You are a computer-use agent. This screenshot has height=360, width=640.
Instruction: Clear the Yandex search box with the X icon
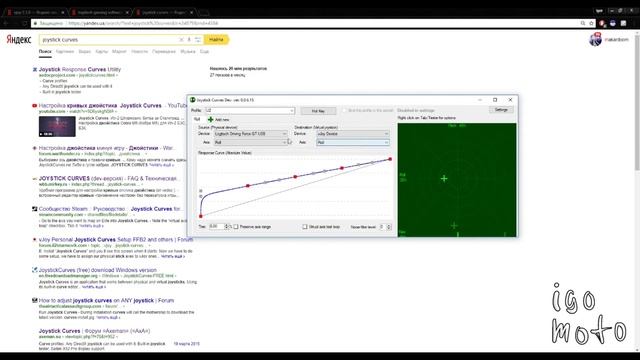pos(181,40)
